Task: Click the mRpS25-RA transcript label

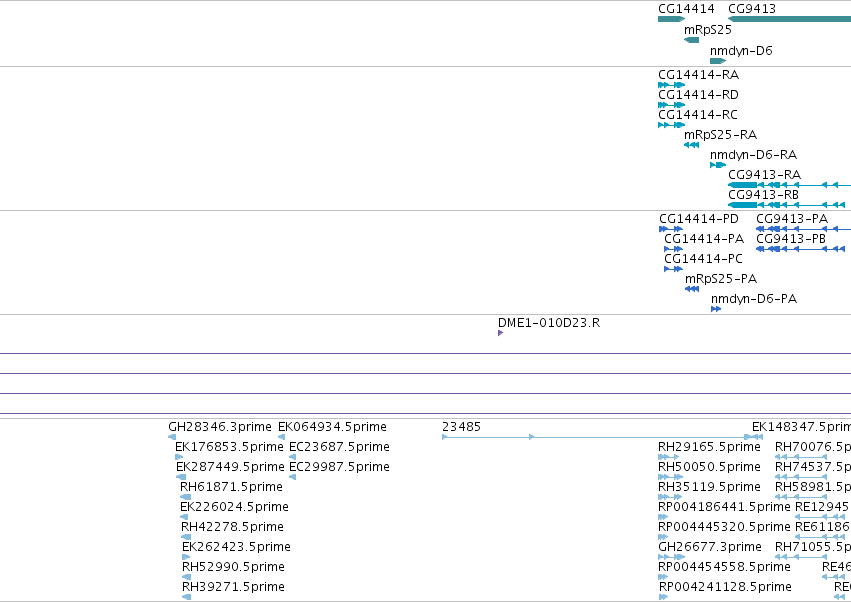Action: pos(720,135)
